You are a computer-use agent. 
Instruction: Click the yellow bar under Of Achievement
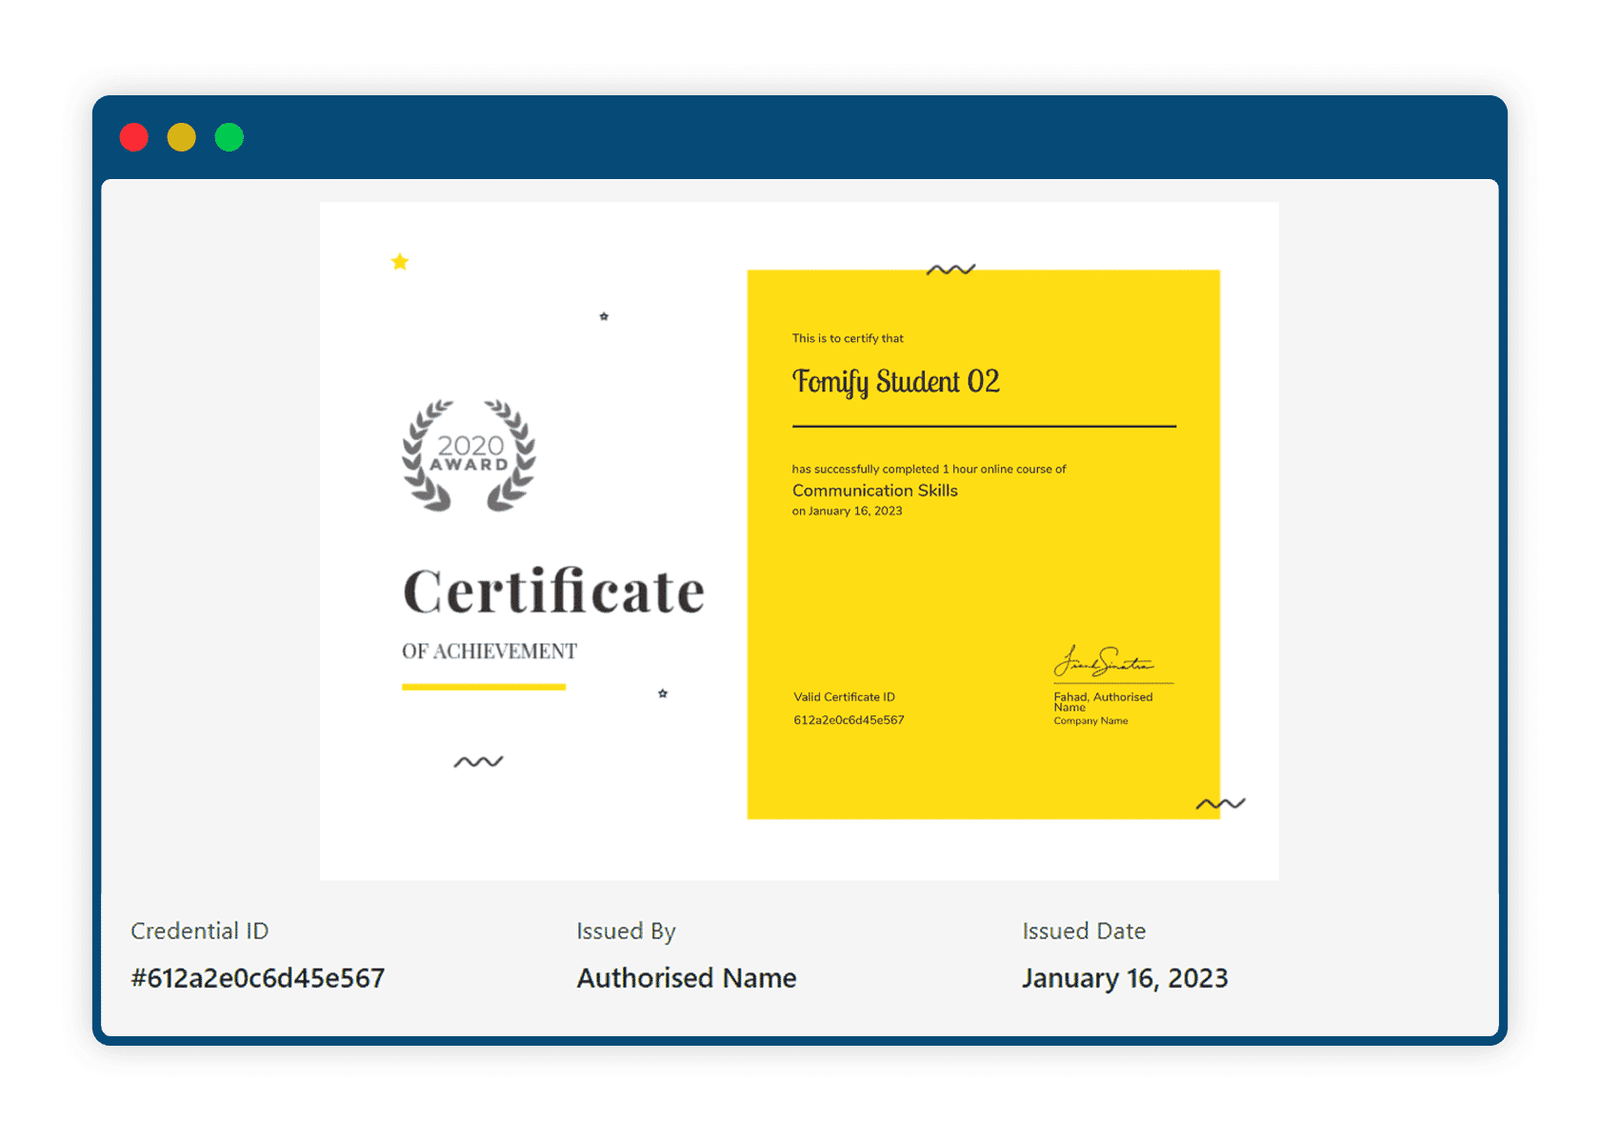484,687
